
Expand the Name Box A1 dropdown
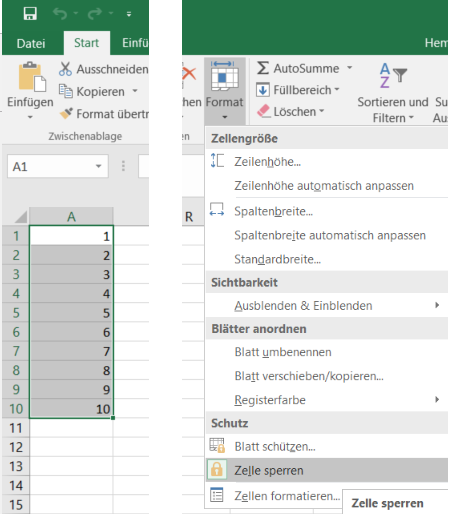(98, 166)
